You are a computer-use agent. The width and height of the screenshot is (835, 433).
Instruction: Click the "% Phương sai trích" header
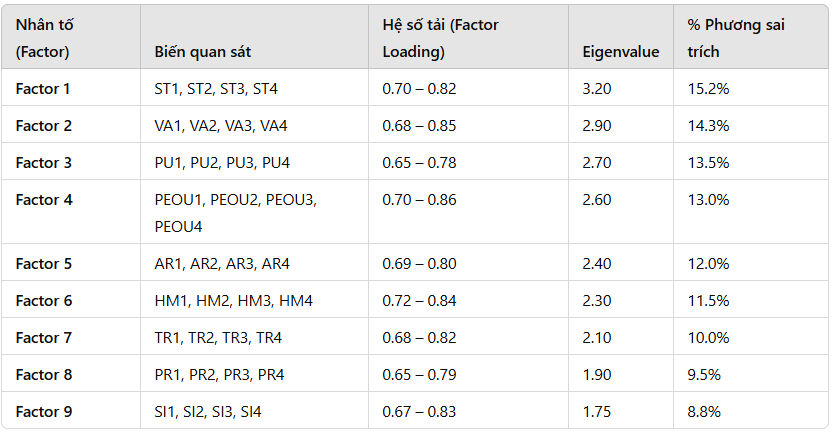(x=736, y=38)
